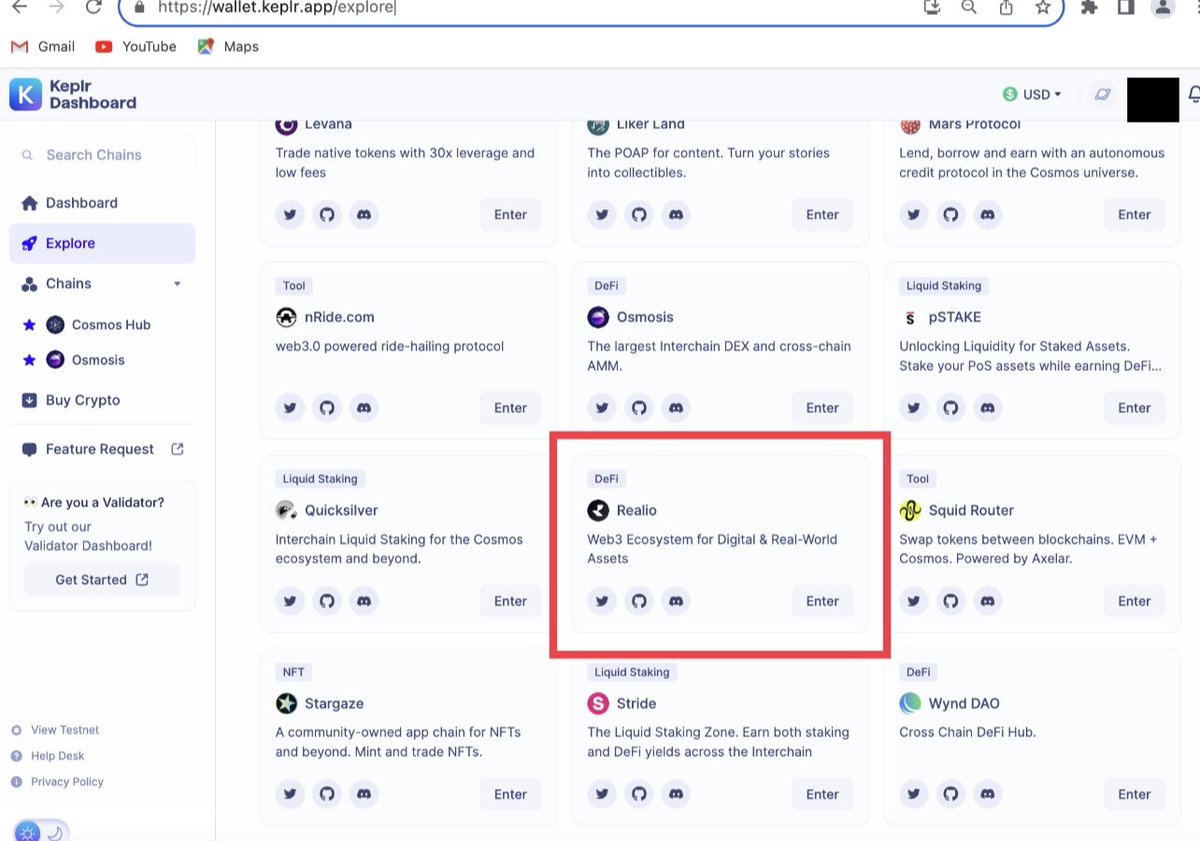Open Discord link on Osmosis card
Screen dimensions: 1200x841
(676, 408)
